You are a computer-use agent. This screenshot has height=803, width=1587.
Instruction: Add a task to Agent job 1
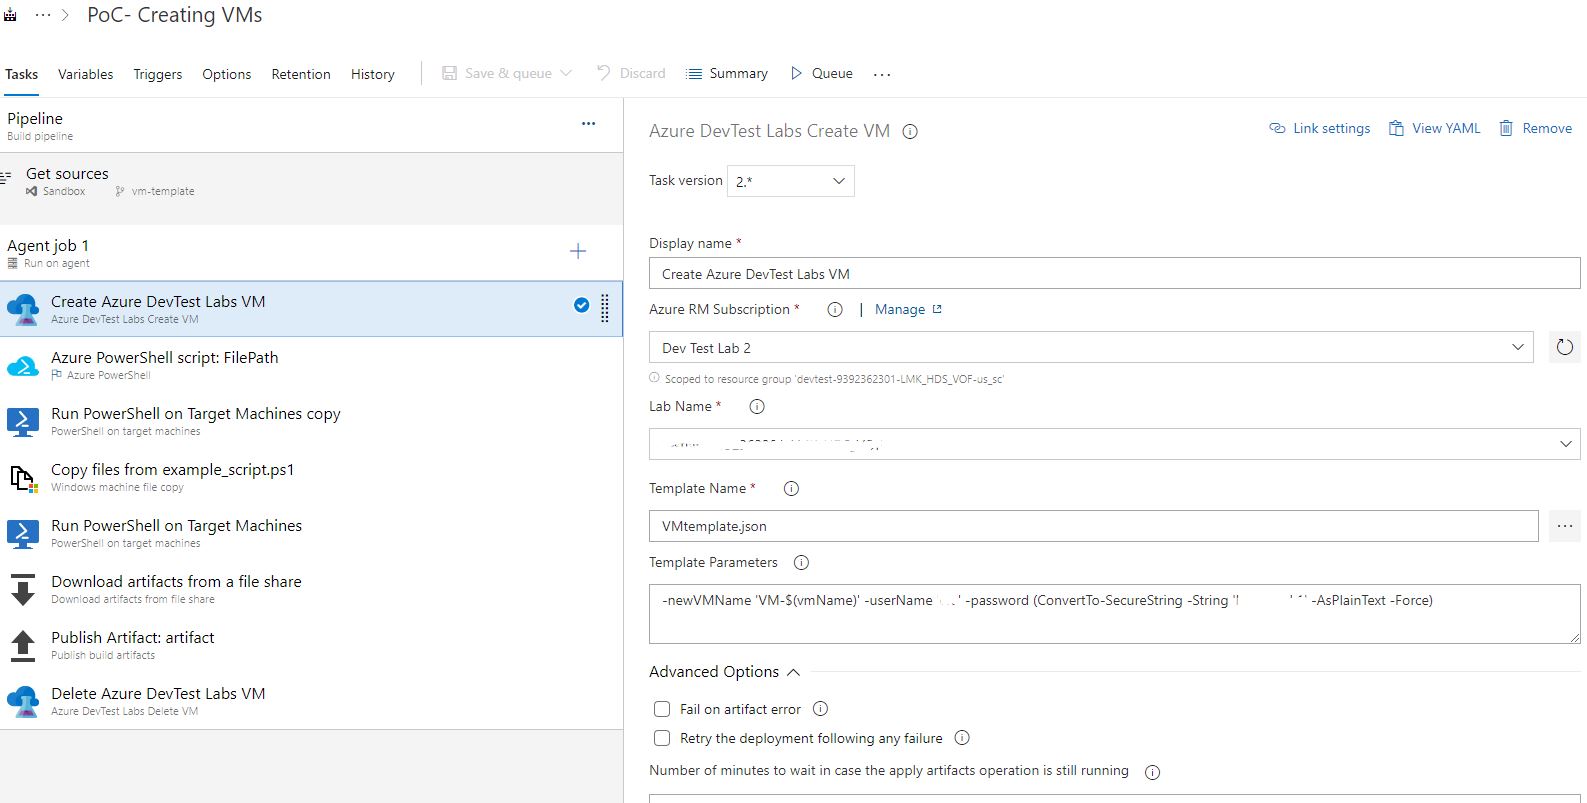tap(578, 251)
